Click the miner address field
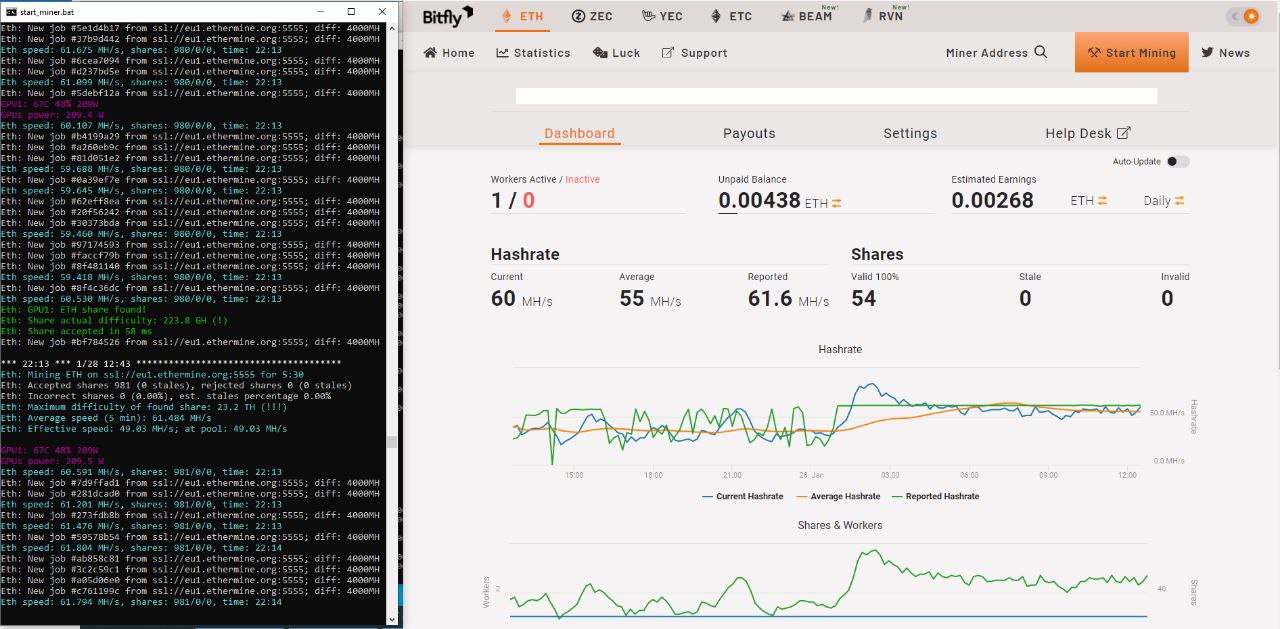Screen dimensions: 1280x629 [x=836, y=96]
